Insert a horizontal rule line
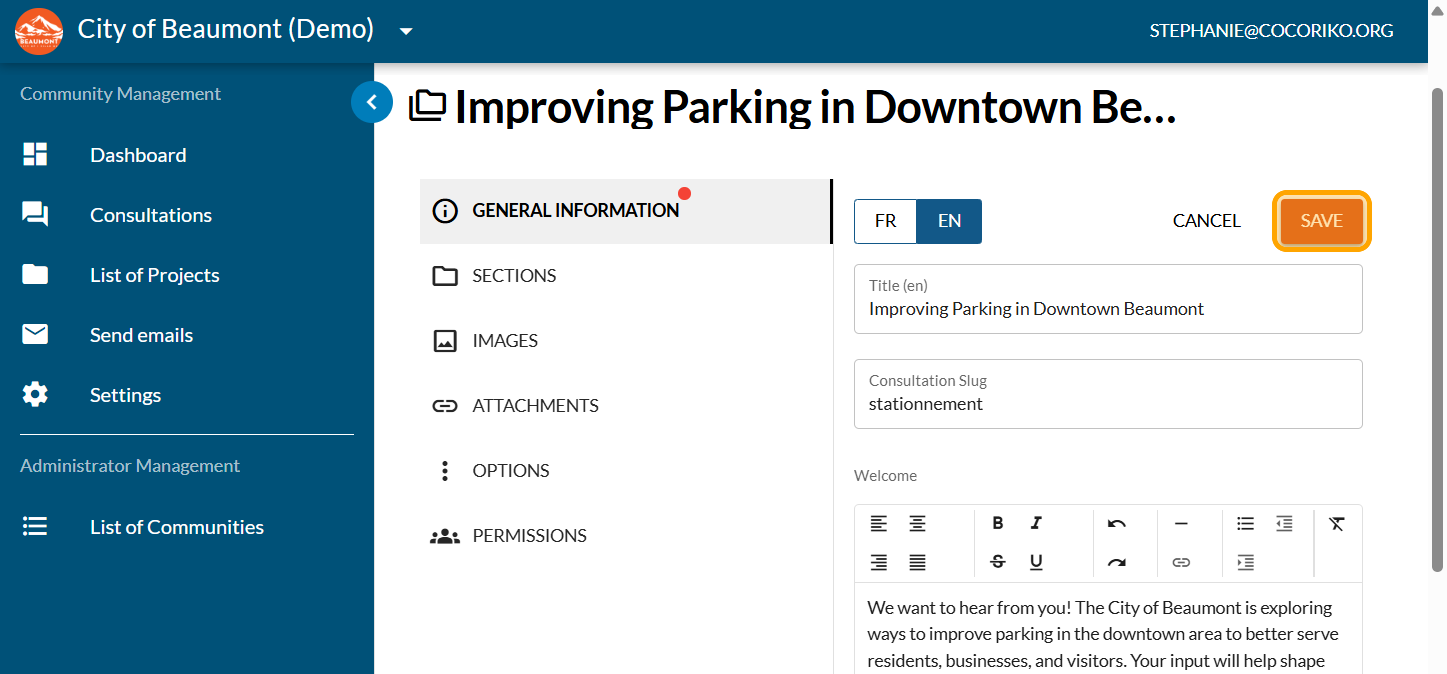1447x674 pixels. tap(1181, 523)
